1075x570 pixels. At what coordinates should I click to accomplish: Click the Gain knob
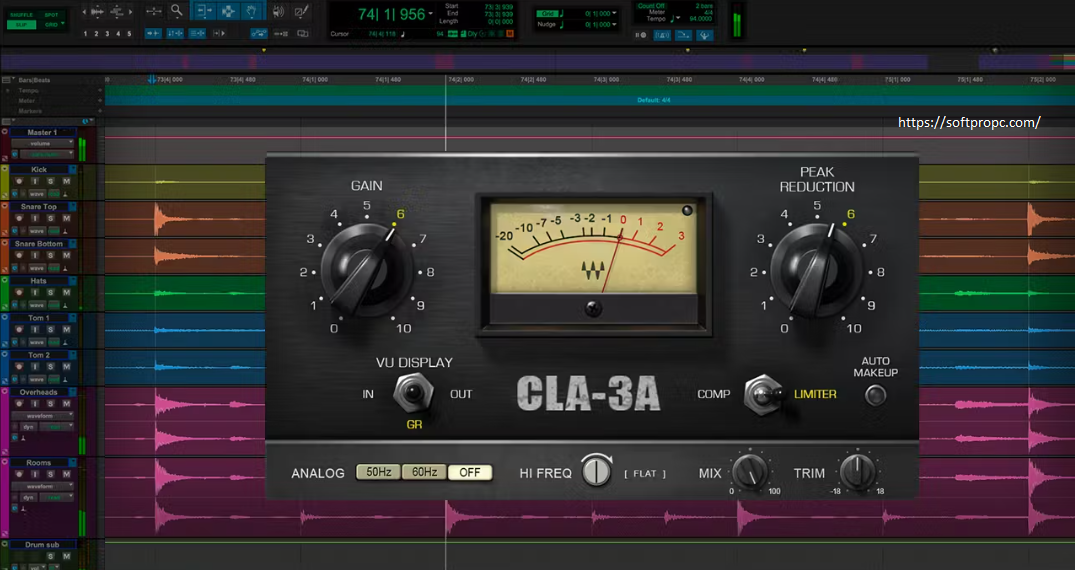(x=368, y=269)
